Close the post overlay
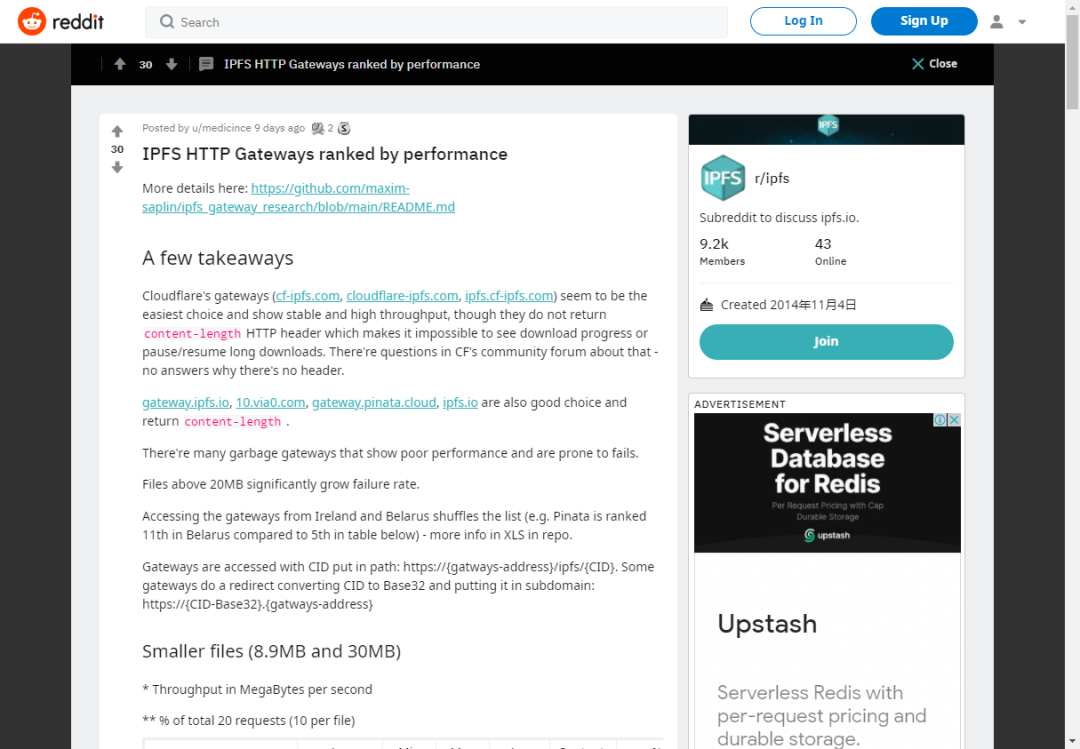Screen dimensions: 1080x749 tap(934, 63)
